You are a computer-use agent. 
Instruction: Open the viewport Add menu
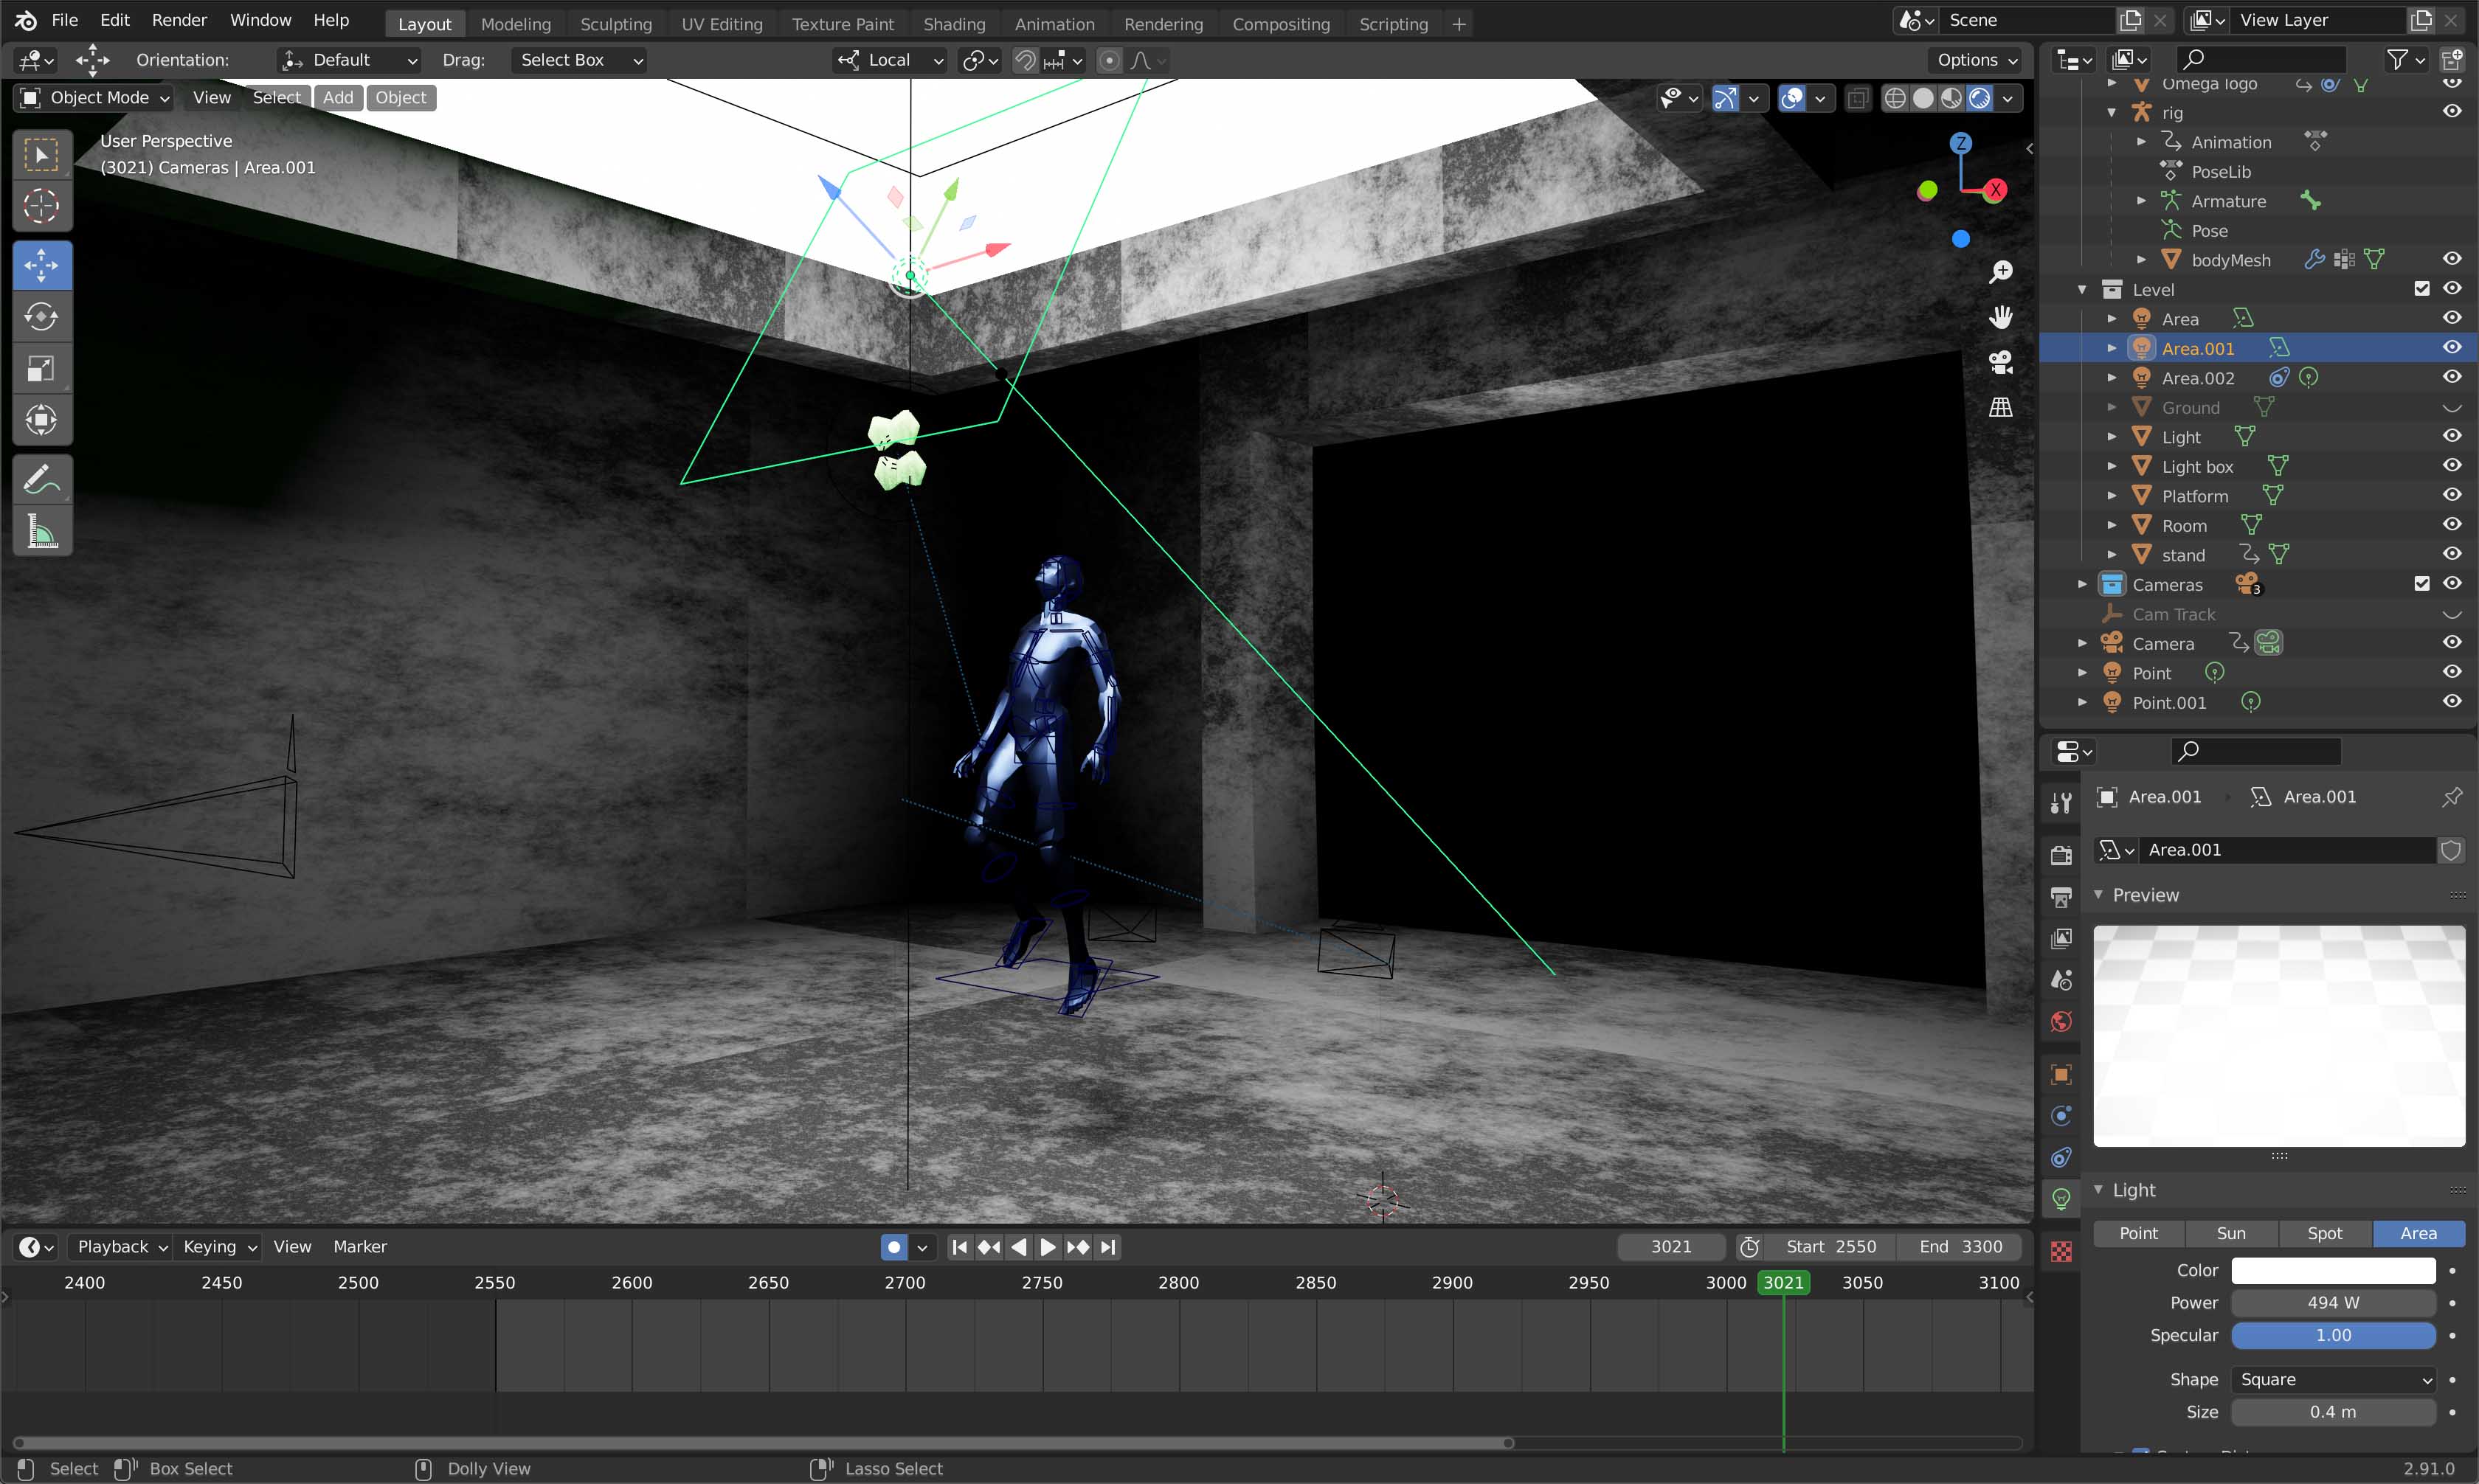tap(338, 97)
